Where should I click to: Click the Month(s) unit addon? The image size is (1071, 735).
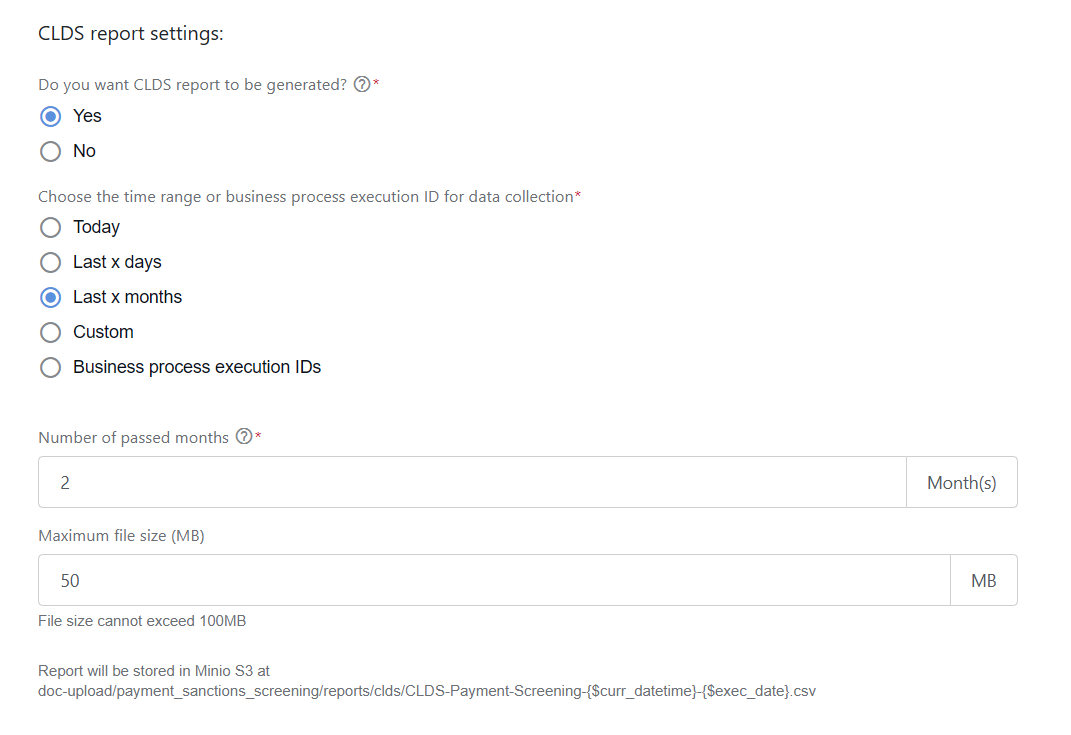[962, 482]
